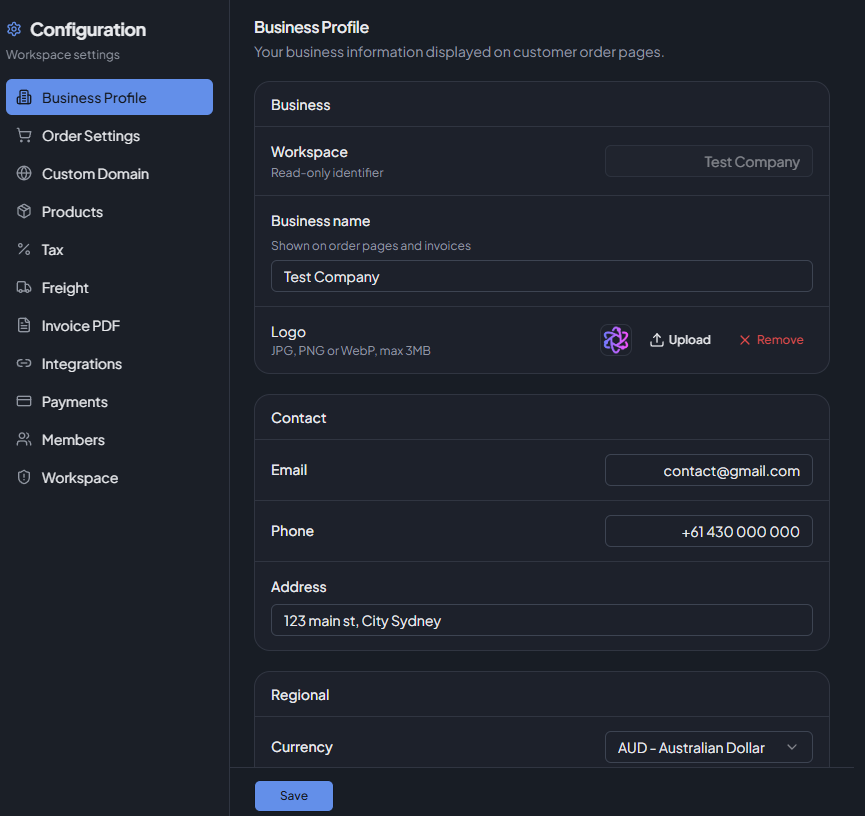Screen dimensions: 865x816
Task: Click the Currency dropdown chevron
Action: (x=792, y=747)
